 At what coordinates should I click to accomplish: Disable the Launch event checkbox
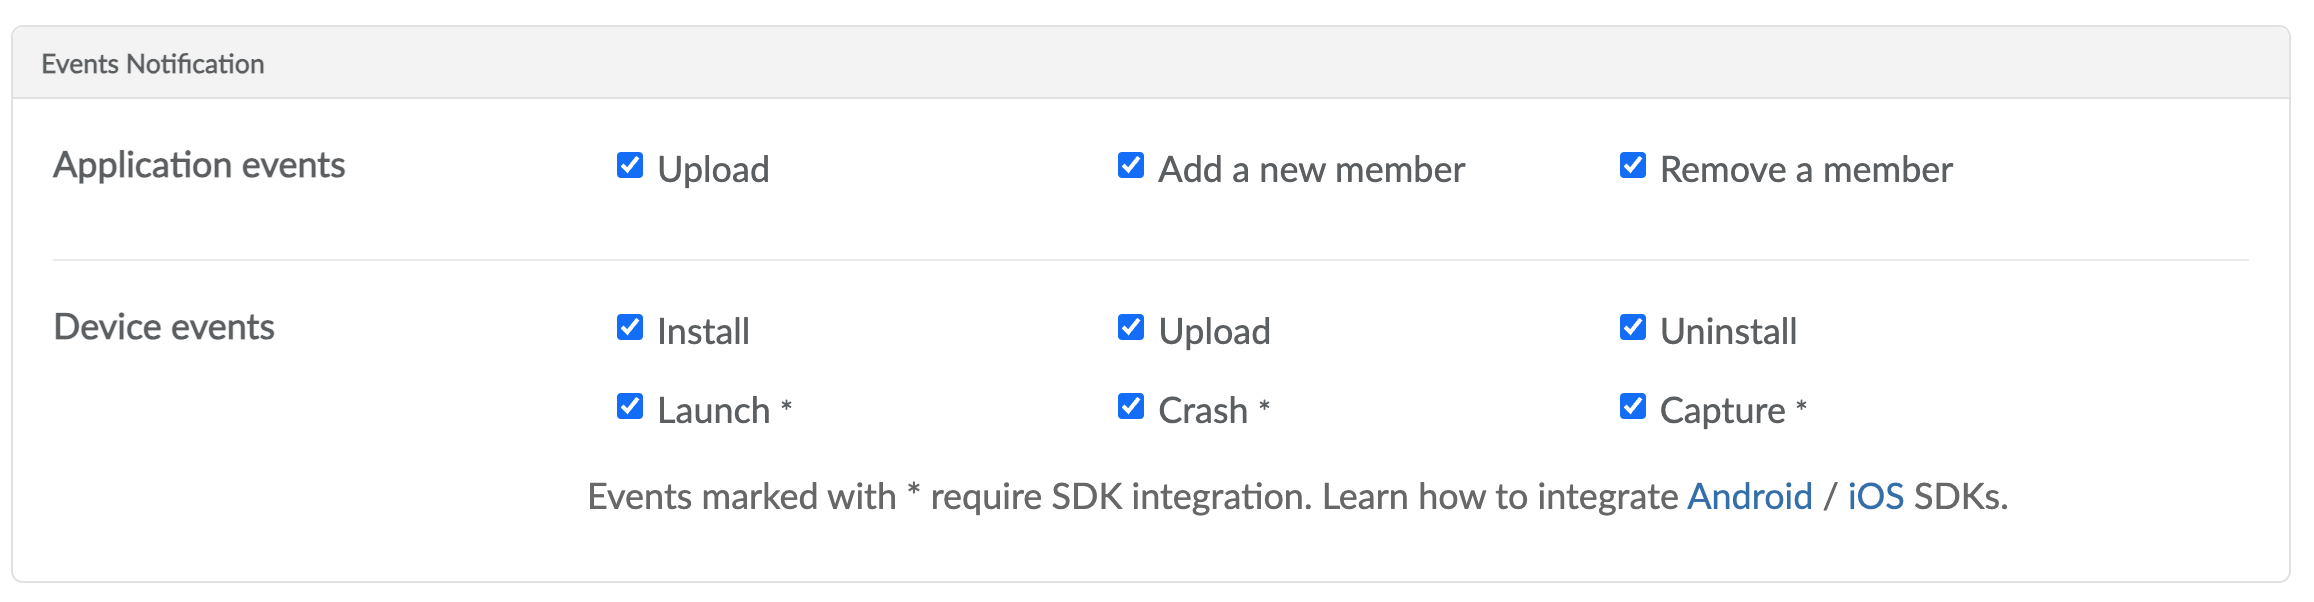(x=630, y=406)
